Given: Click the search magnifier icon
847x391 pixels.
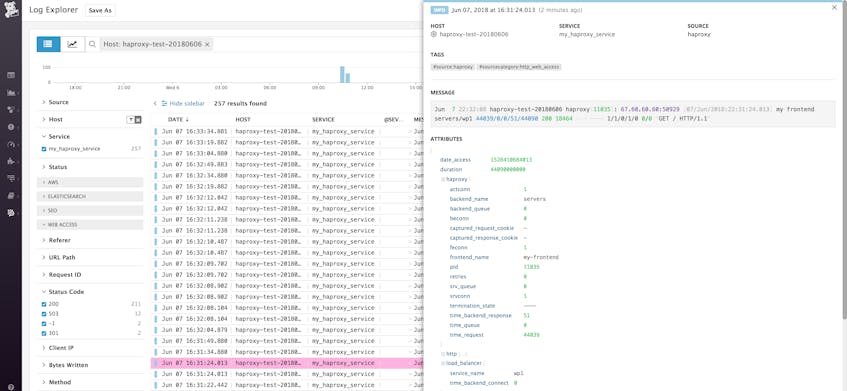Looking at the screenshot, I should (92, 44).
